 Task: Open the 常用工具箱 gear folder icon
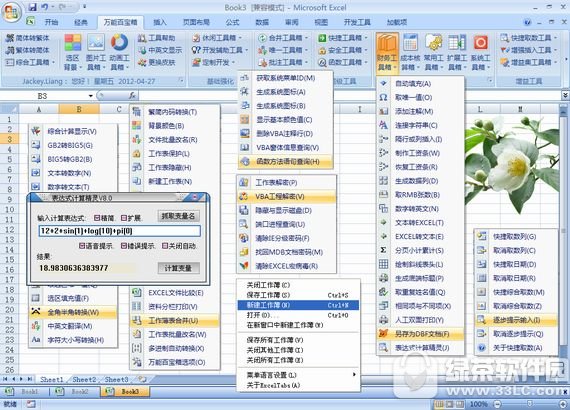pos(433,43)
